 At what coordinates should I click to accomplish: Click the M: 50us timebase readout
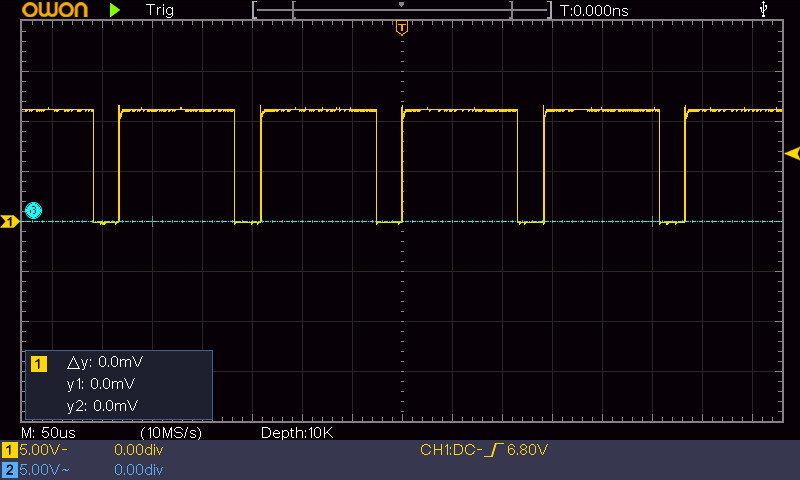48,433
